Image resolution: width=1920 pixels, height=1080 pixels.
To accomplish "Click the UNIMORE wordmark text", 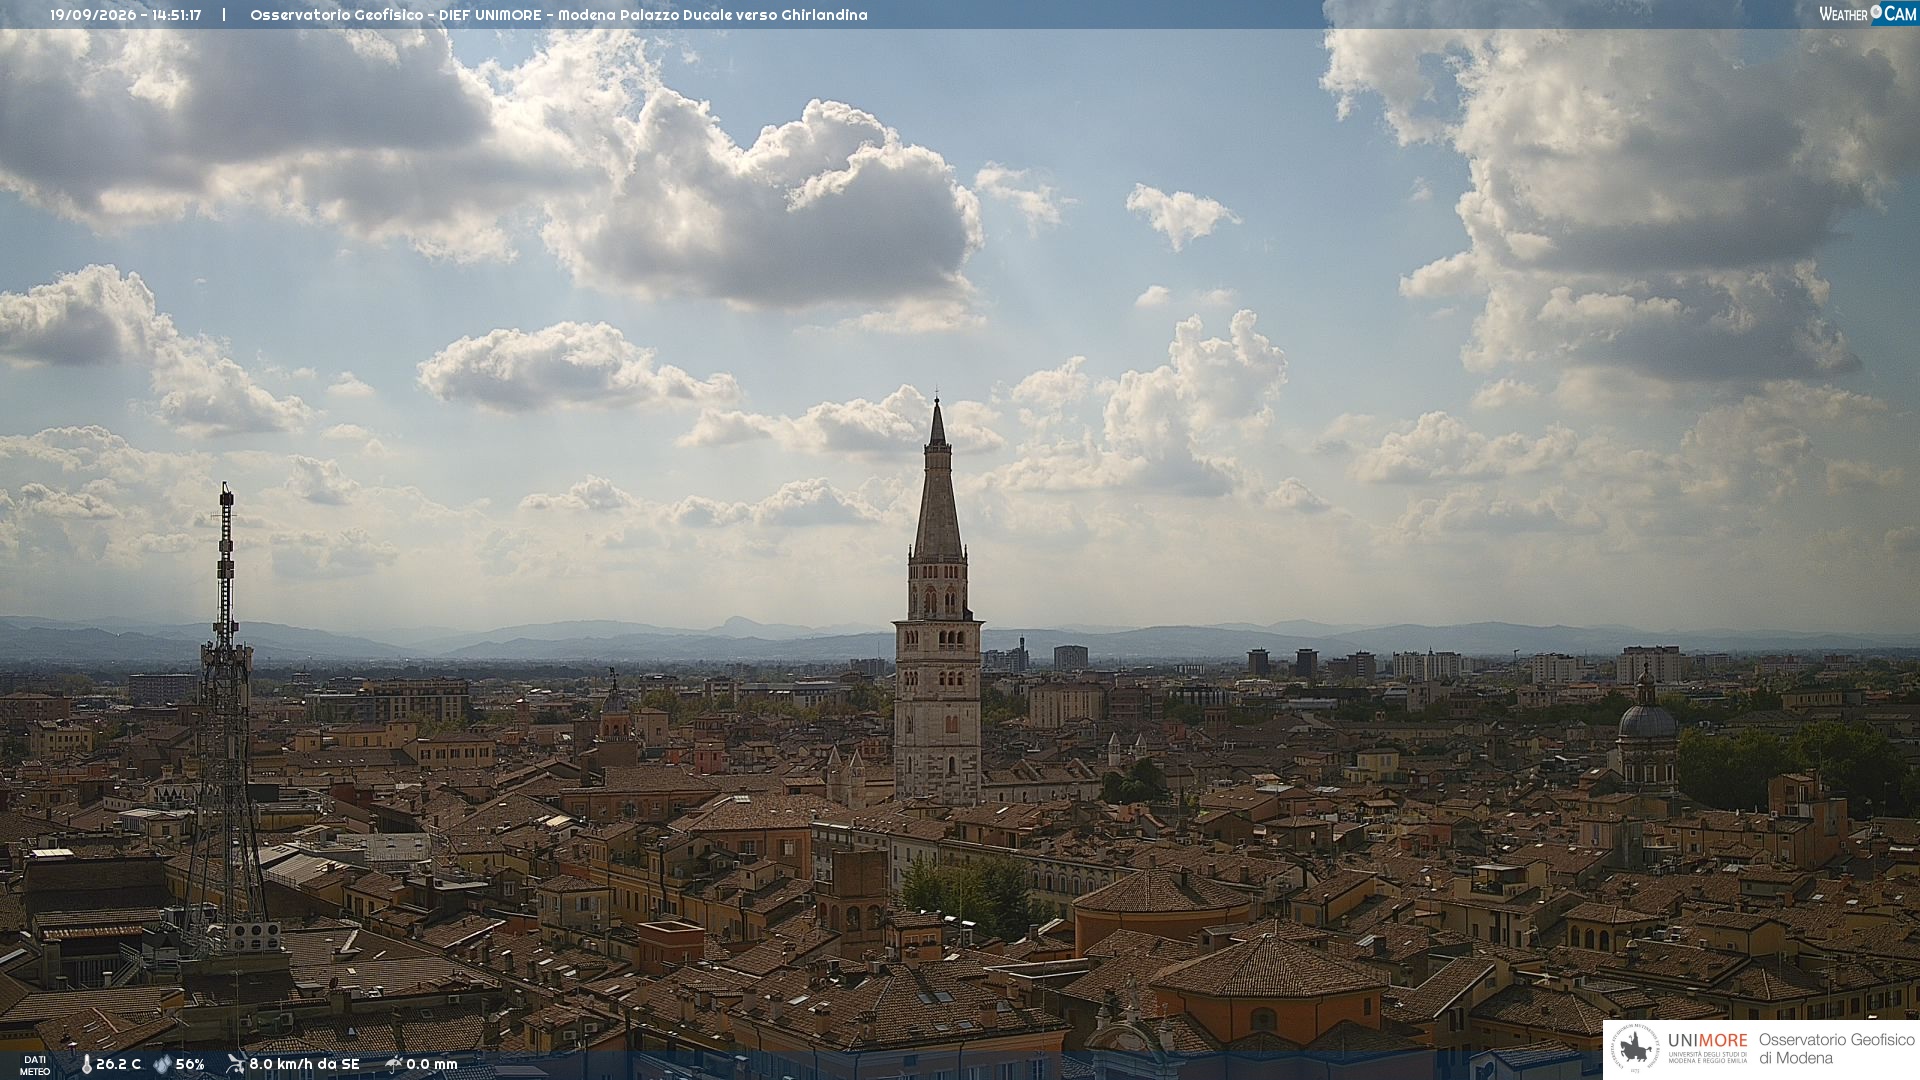I will pos(1707,1040).
